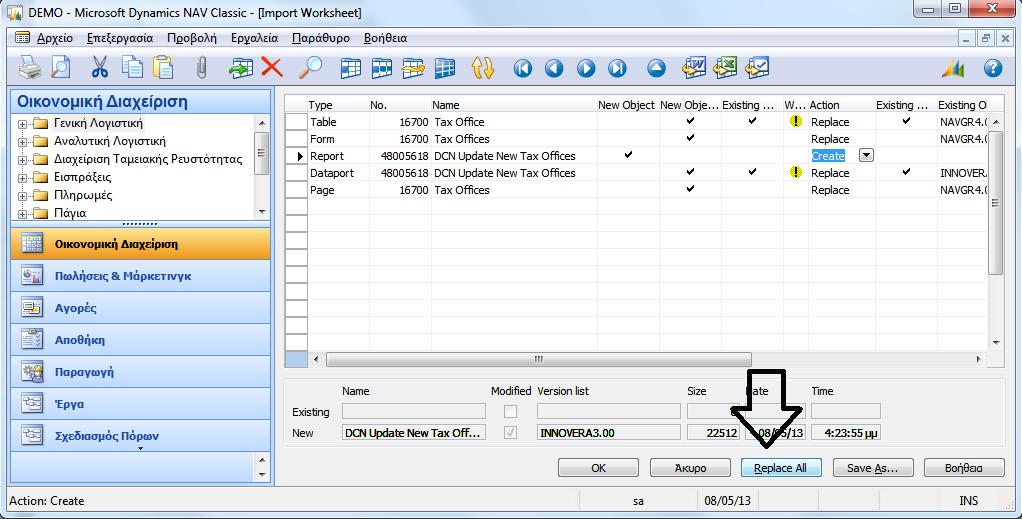Click the Show All toolbar icon
The height and width of the screenshot is (519, 1022).
445,68
